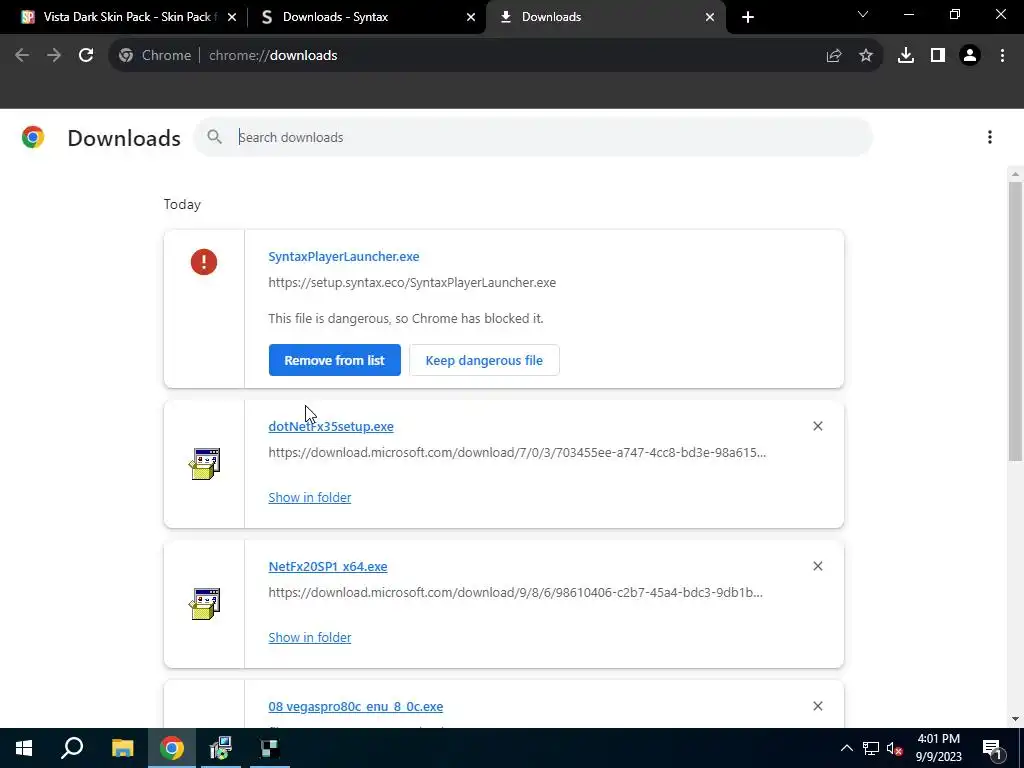Viewport: 1024px width, 768px height.
Task: Open the taskbar clock and date
Action: click(x=938, y=748)
